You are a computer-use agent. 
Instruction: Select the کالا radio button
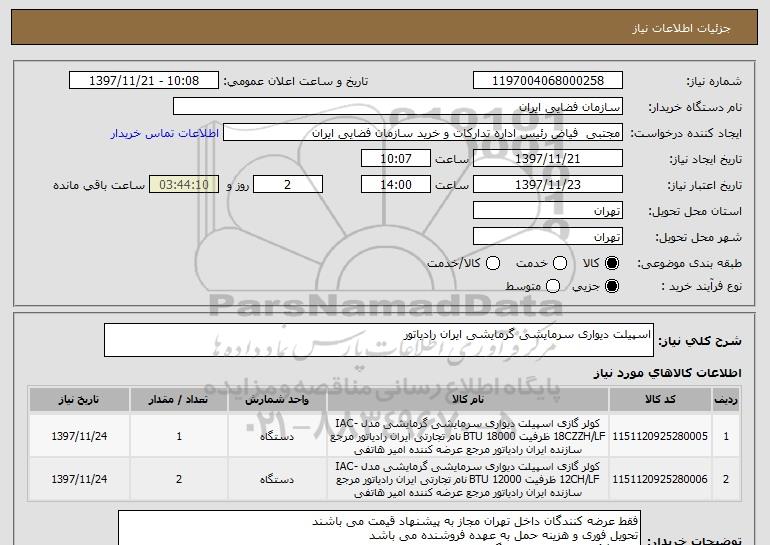click(x=612, y=263)
